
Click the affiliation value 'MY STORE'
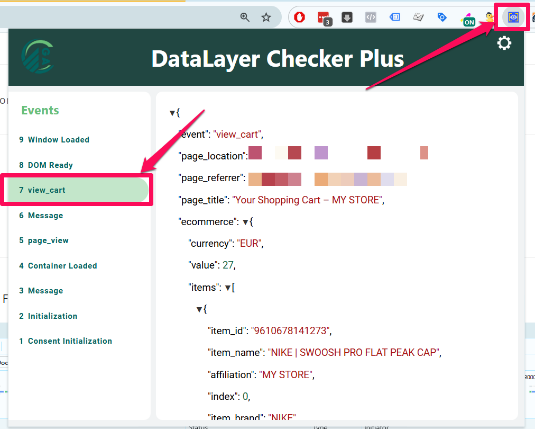286,374
